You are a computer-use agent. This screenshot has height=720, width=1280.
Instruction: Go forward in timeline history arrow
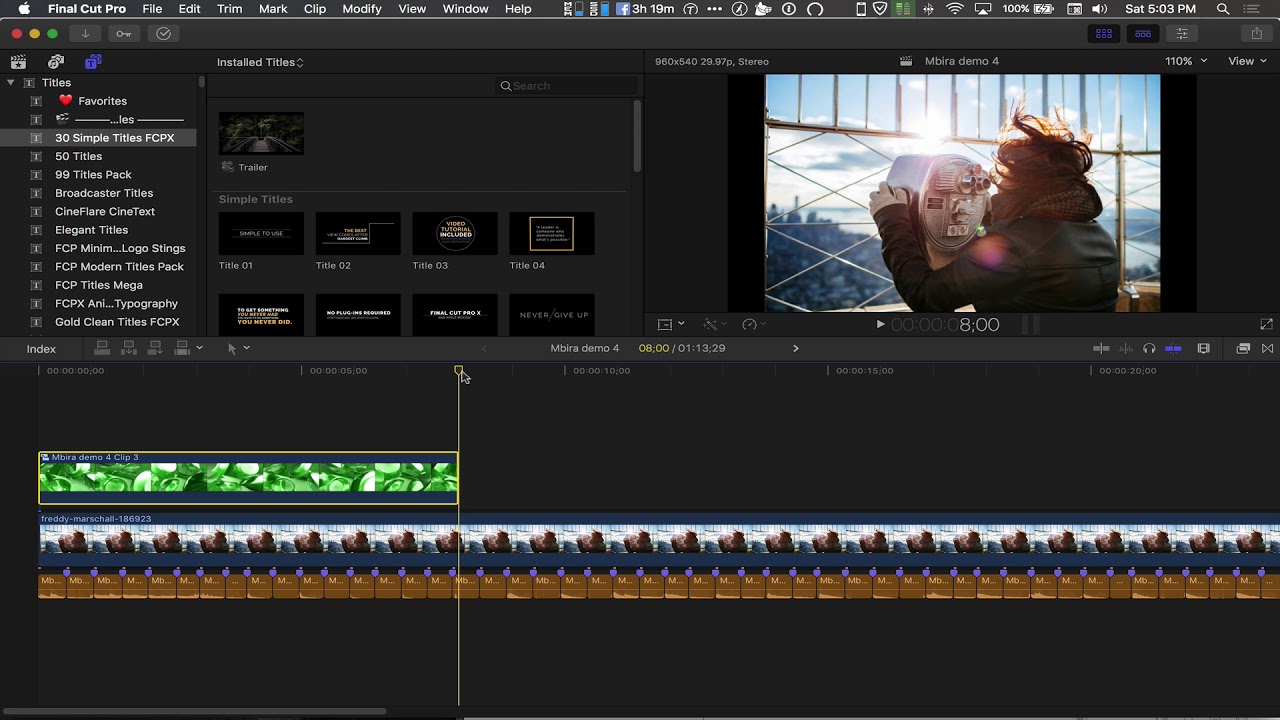tap(796, 348)
